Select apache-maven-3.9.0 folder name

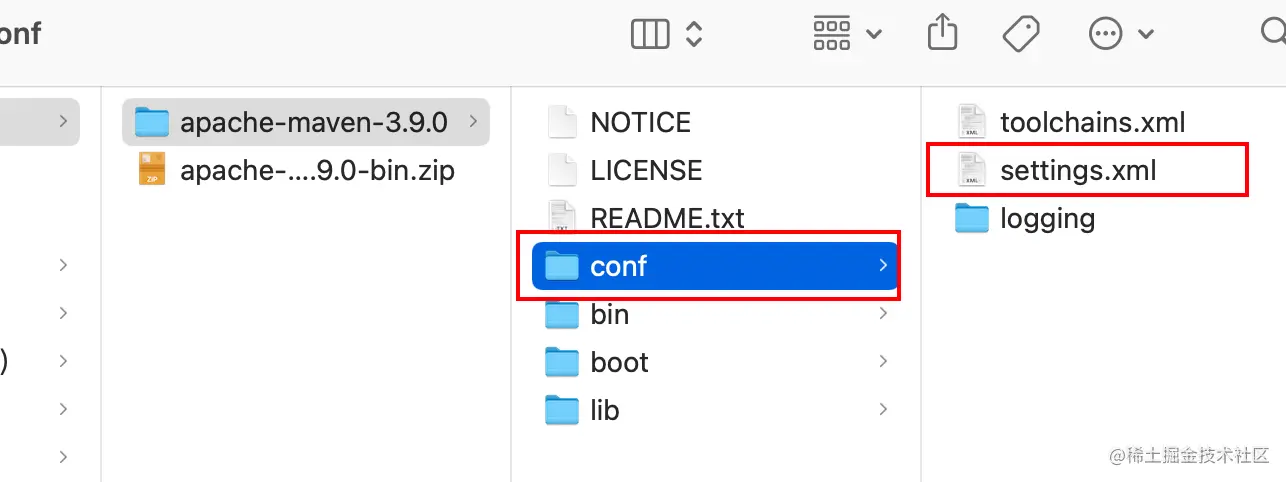(314, 123)
